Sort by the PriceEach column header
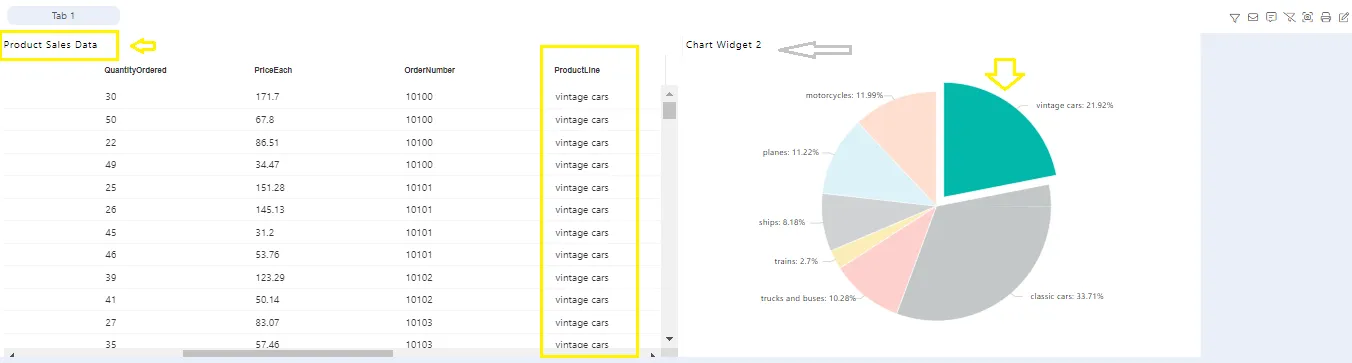Image resolution: width=1352 pixels, height=363 pixels. point(273,70)
